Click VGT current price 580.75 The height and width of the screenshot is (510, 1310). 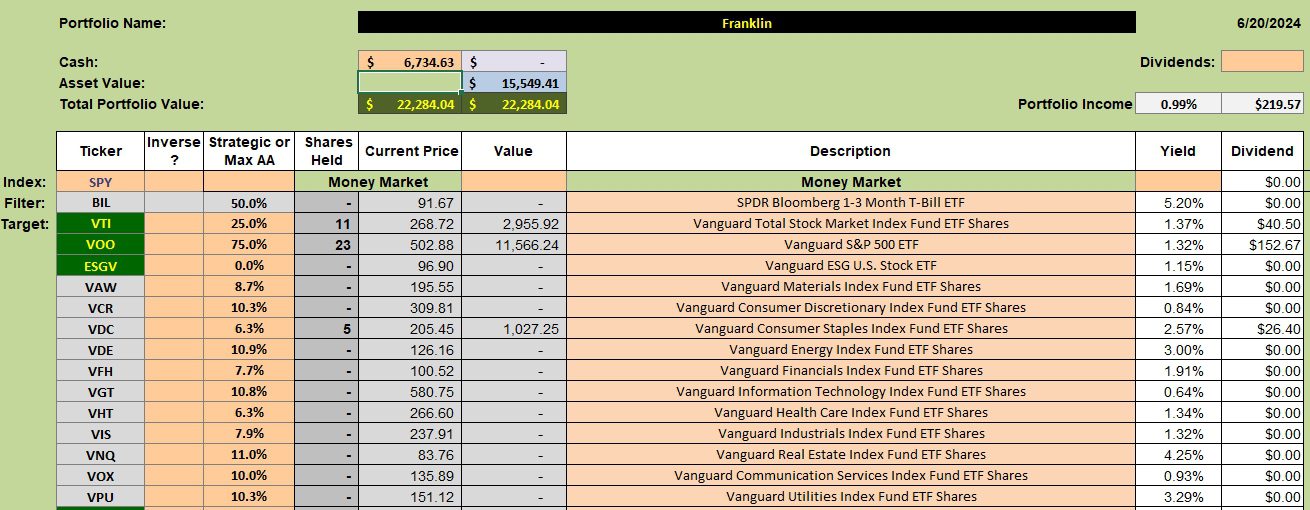(x=410, y=392)
